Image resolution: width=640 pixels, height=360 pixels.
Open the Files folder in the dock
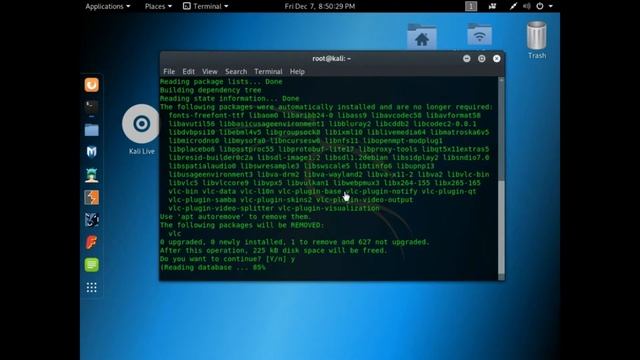point(91,130)
